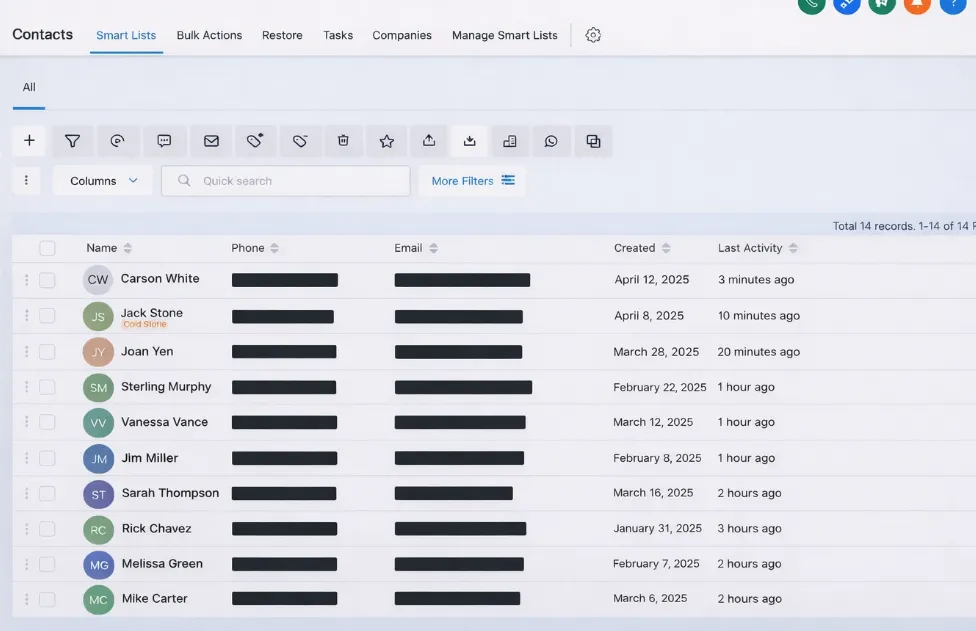Select the checkbox beside Melissa Green

(47, 564)
